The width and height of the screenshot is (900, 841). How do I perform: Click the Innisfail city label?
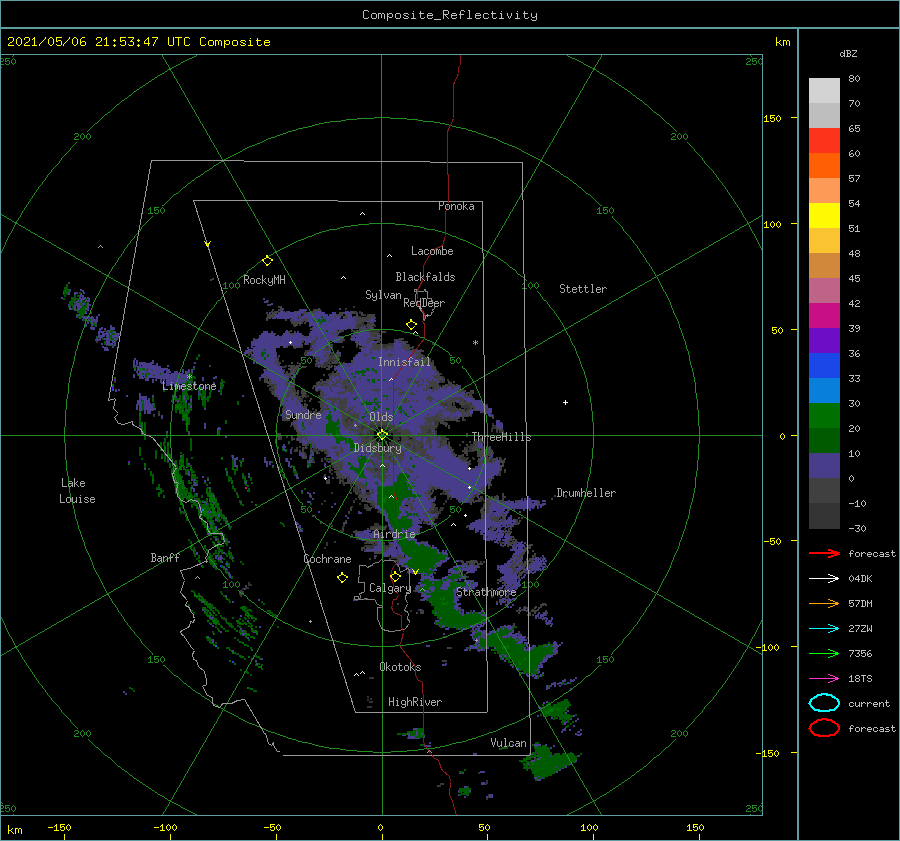[x=404, y=362]
